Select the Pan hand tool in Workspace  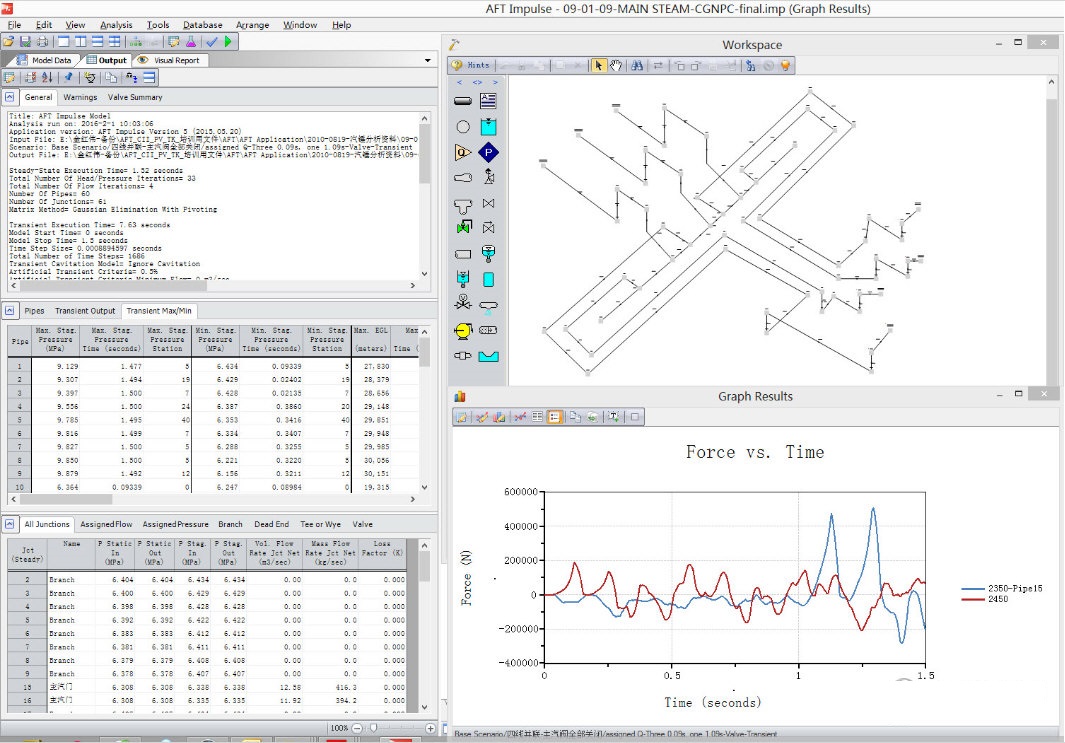[617, 66]
